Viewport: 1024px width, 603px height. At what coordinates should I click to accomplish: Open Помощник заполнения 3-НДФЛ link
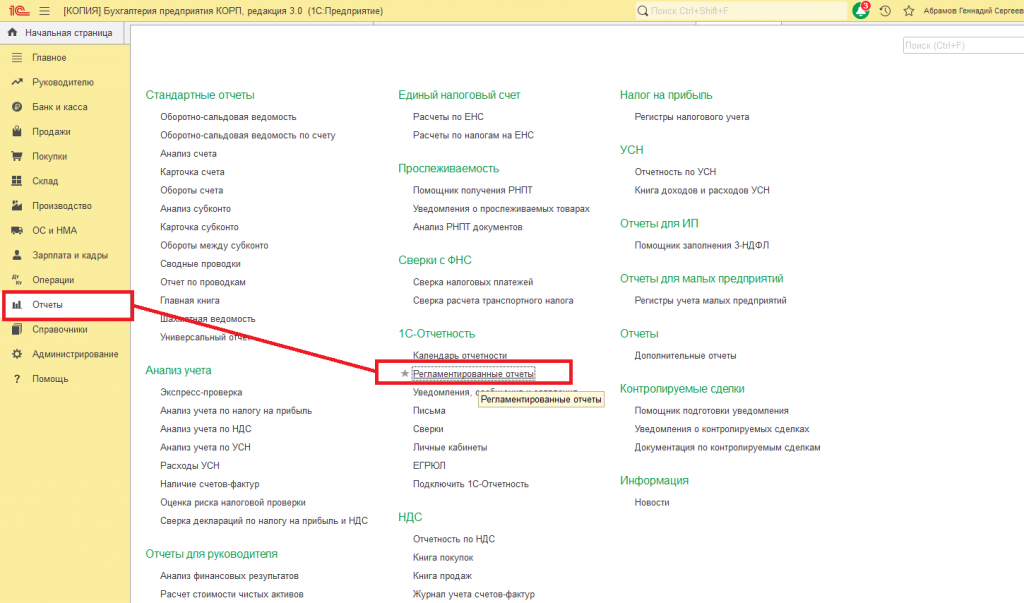click(701, 246)
